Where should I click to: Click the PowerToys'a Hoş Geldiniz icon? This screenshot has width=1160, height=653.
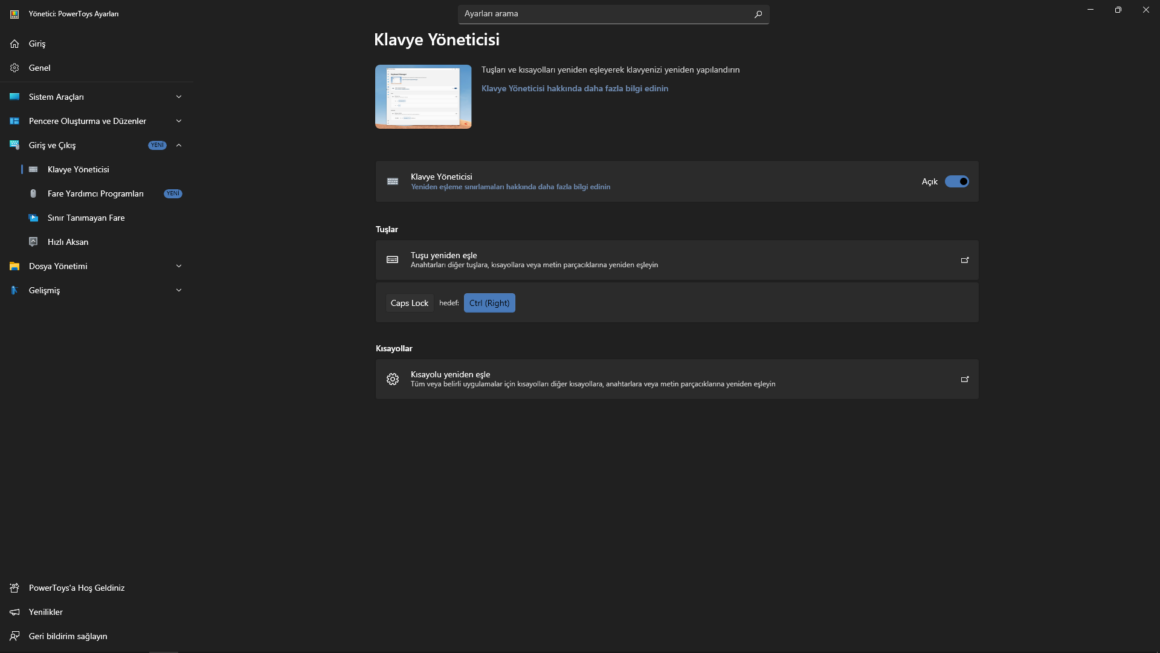pyautogui.click(x=14, y=588)
